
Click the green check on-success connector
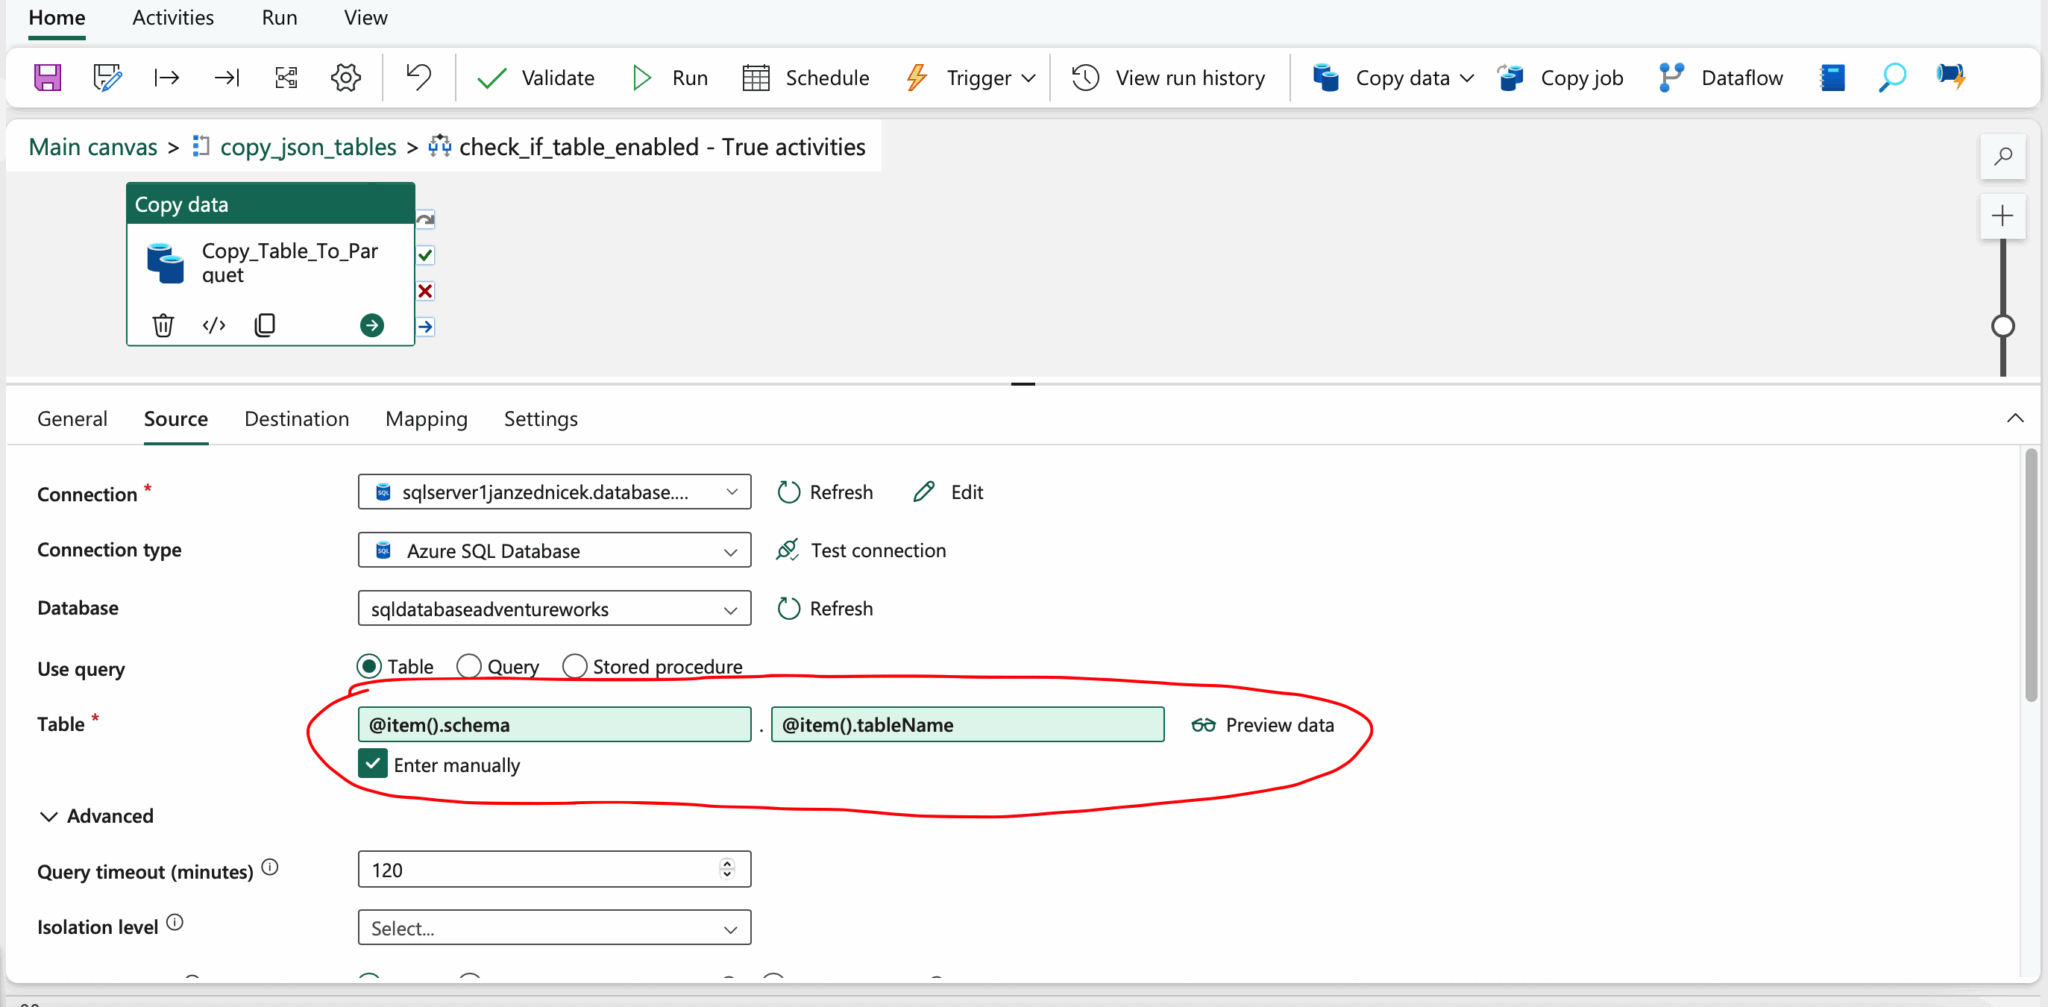[425, 255]
